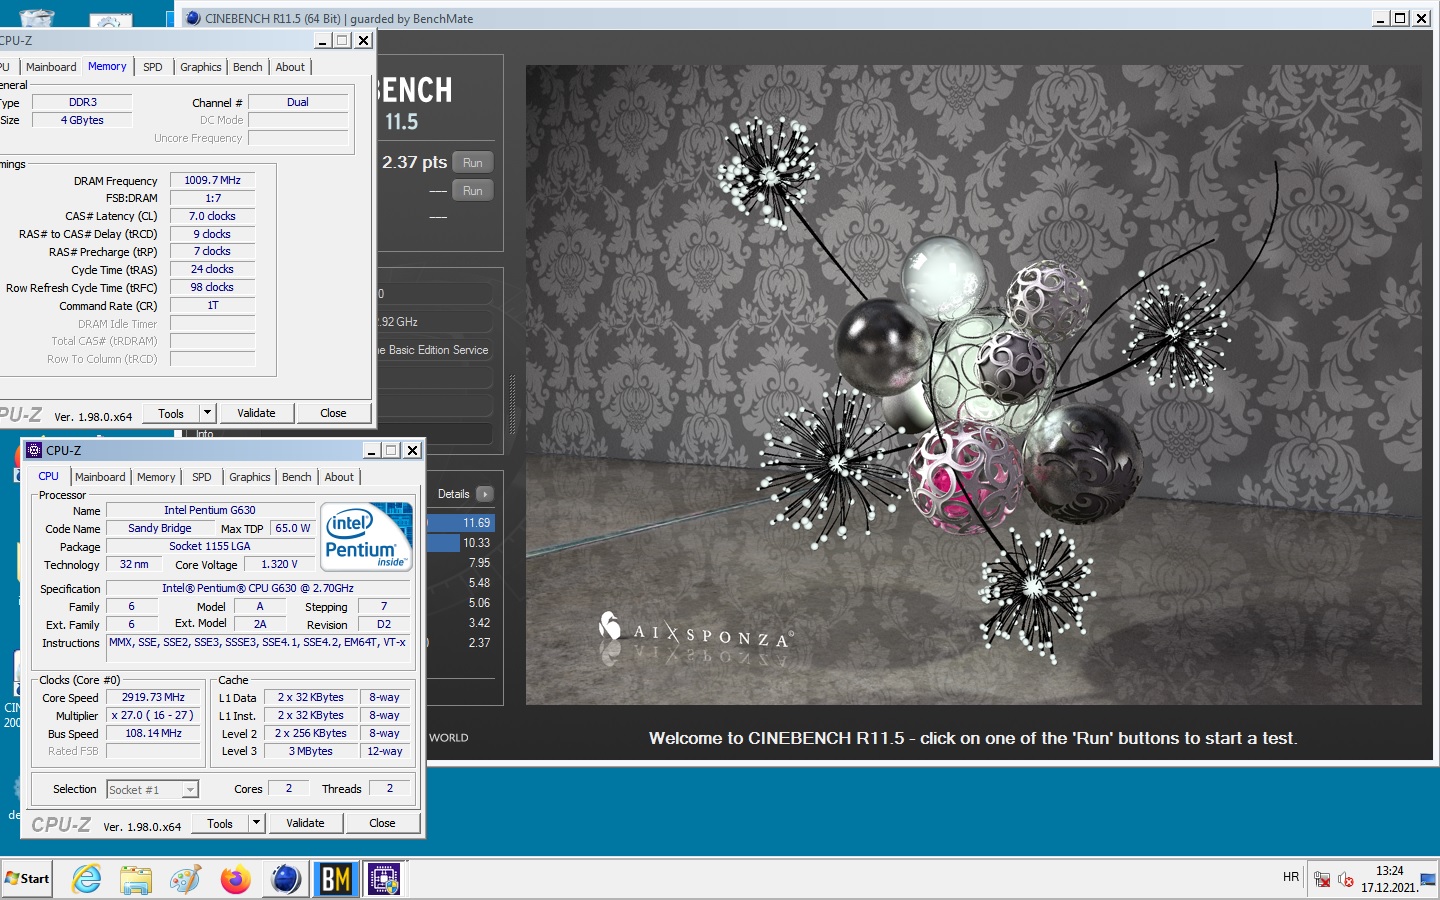The image size is (1440, 900).
Task: Click the CPU name Intel Pentium G630
Action: point(210,510)
